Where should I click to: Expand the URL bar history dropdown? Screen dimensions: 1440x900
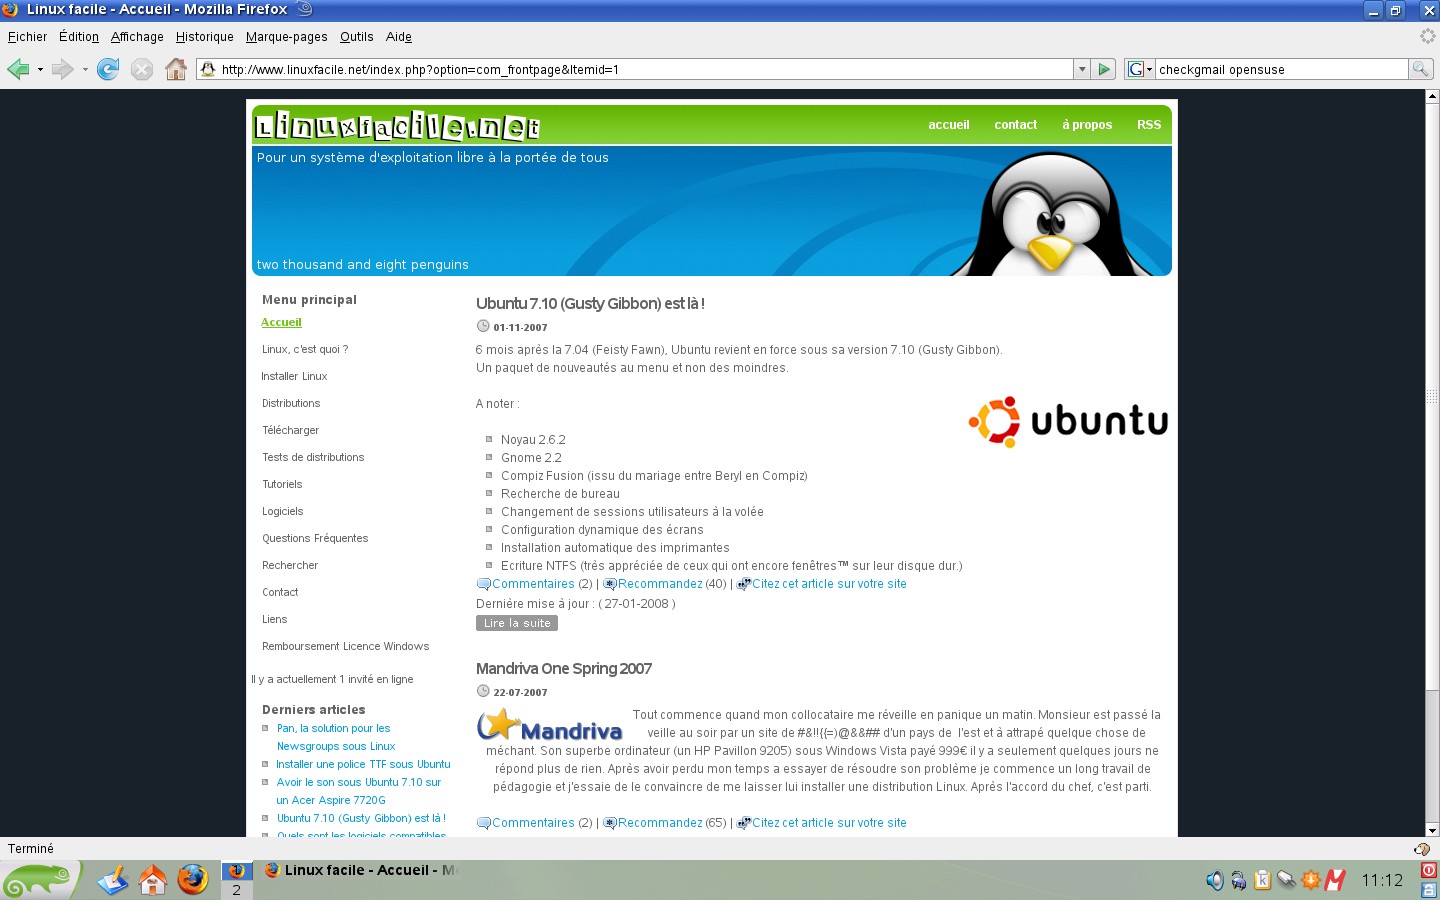point(1082,69)
